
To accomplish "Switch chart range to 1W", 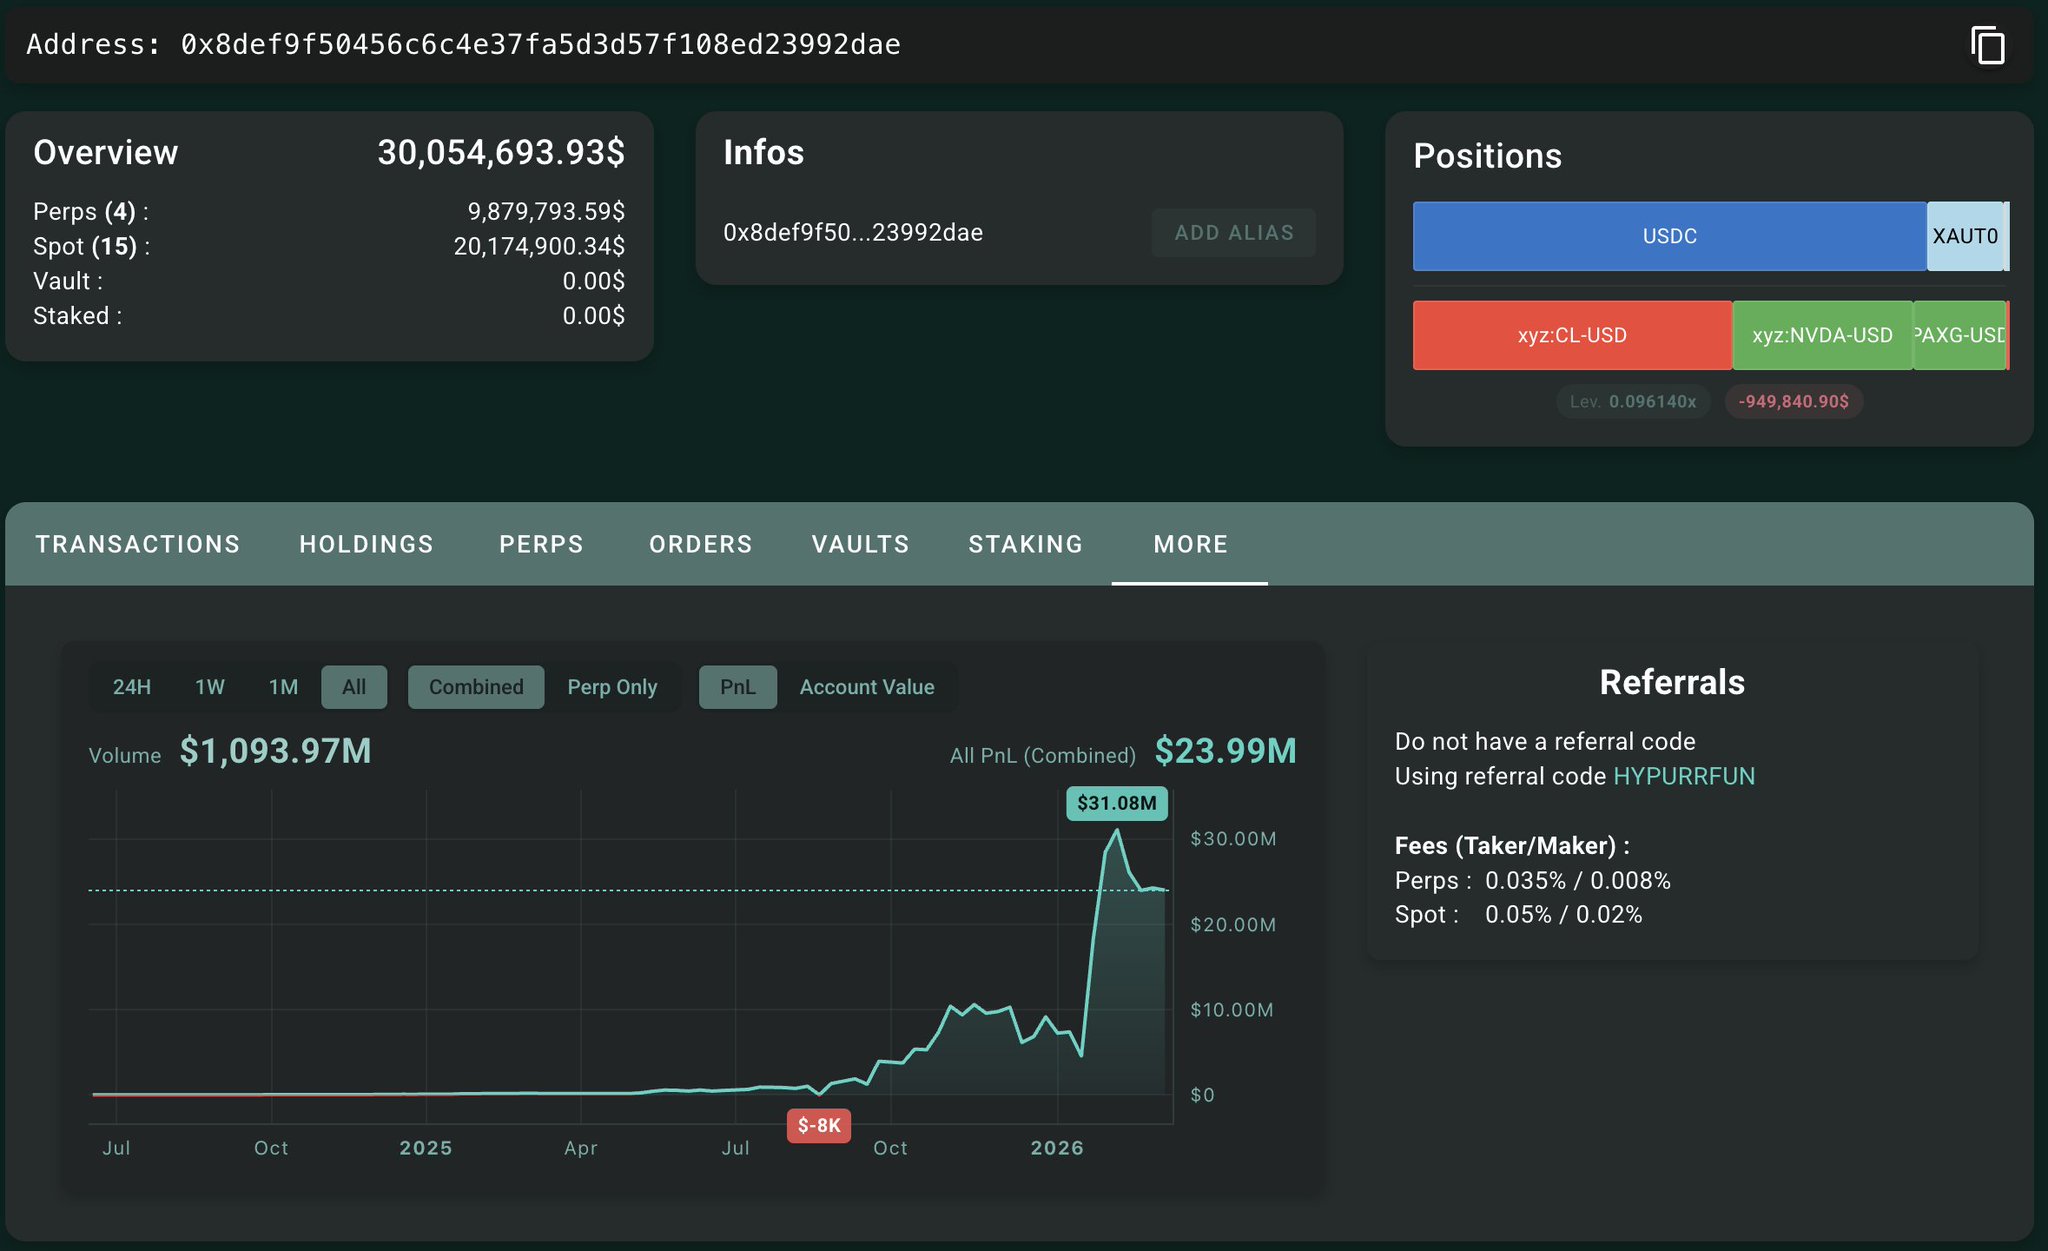I will [210, 687].
